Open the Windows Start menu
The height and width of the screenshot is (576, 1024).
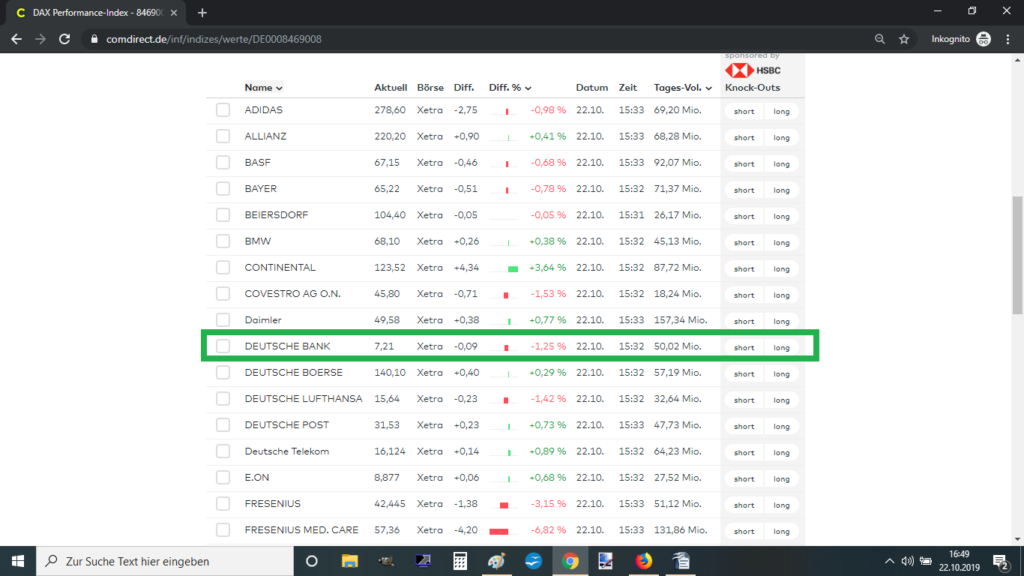coord(18,561)
